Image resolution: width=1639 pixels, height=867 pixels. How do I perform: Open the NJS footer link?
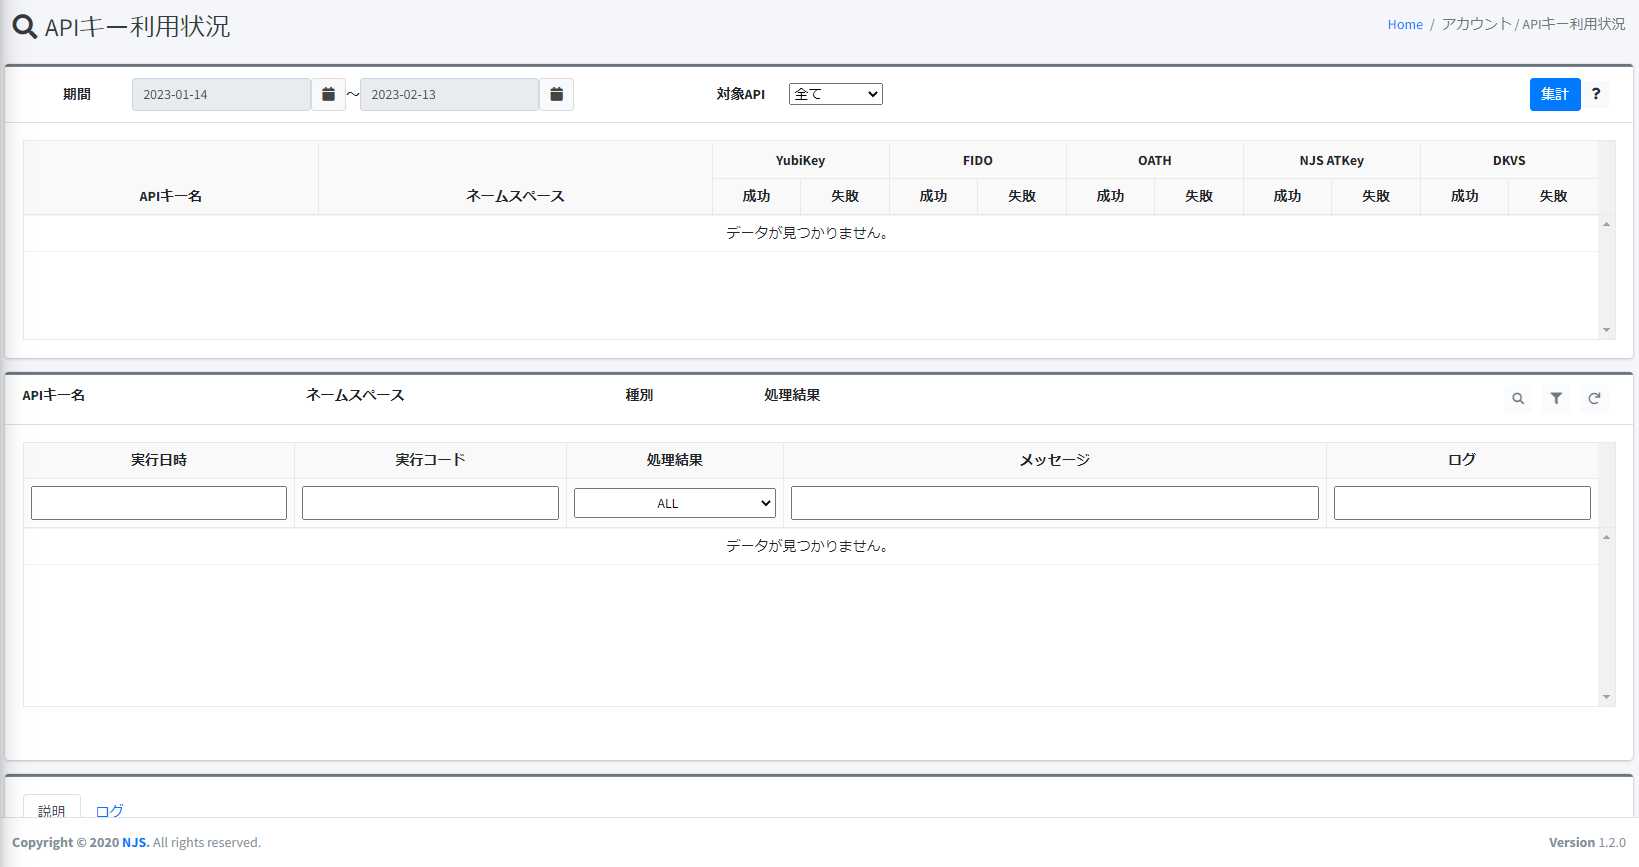point(135,843)
